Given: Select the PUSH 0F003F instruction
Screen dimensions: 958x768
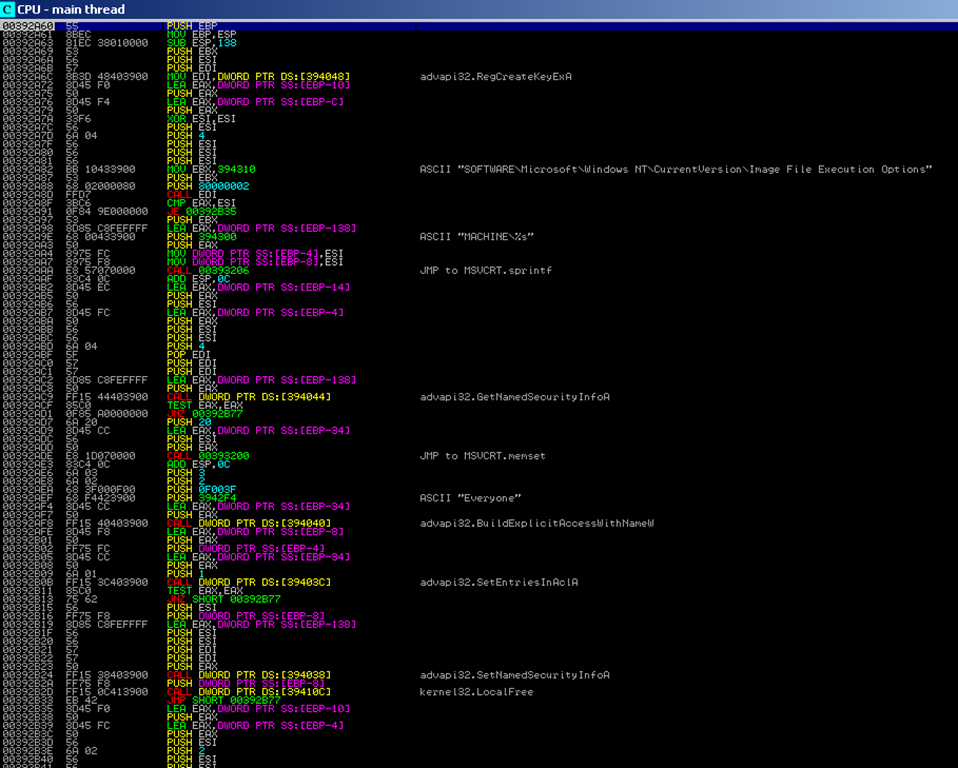Looking at the screenshot, I should tap(201, 489).
